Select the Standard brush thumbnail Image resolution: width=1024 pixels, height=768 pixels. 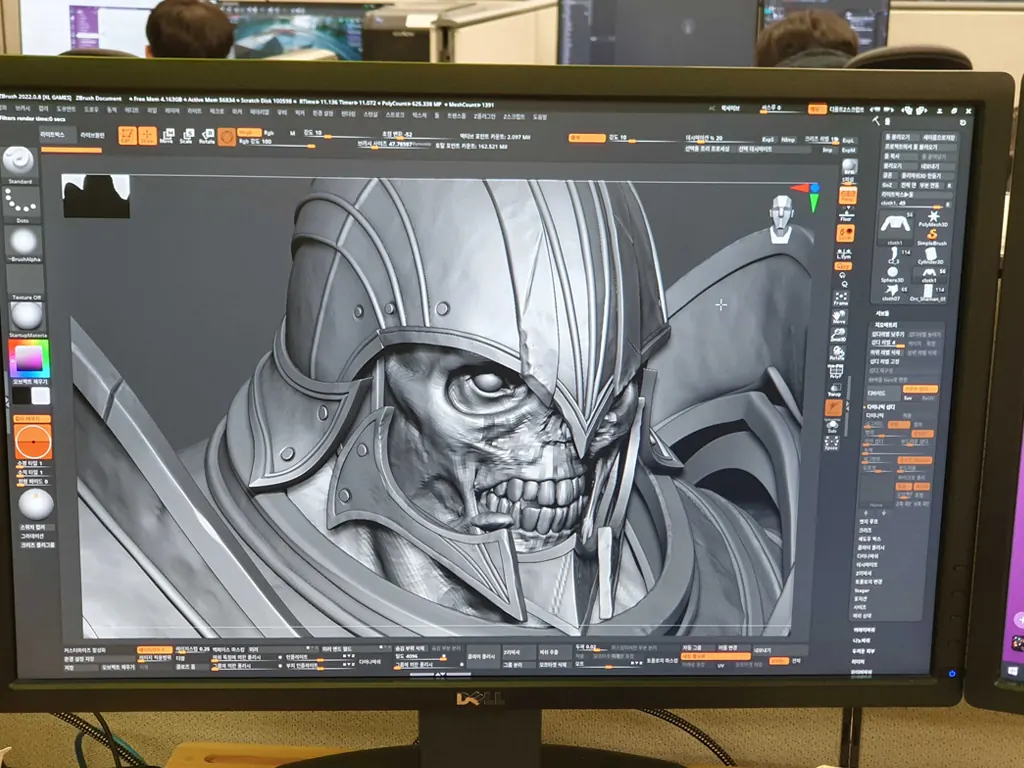click(19, 164)
